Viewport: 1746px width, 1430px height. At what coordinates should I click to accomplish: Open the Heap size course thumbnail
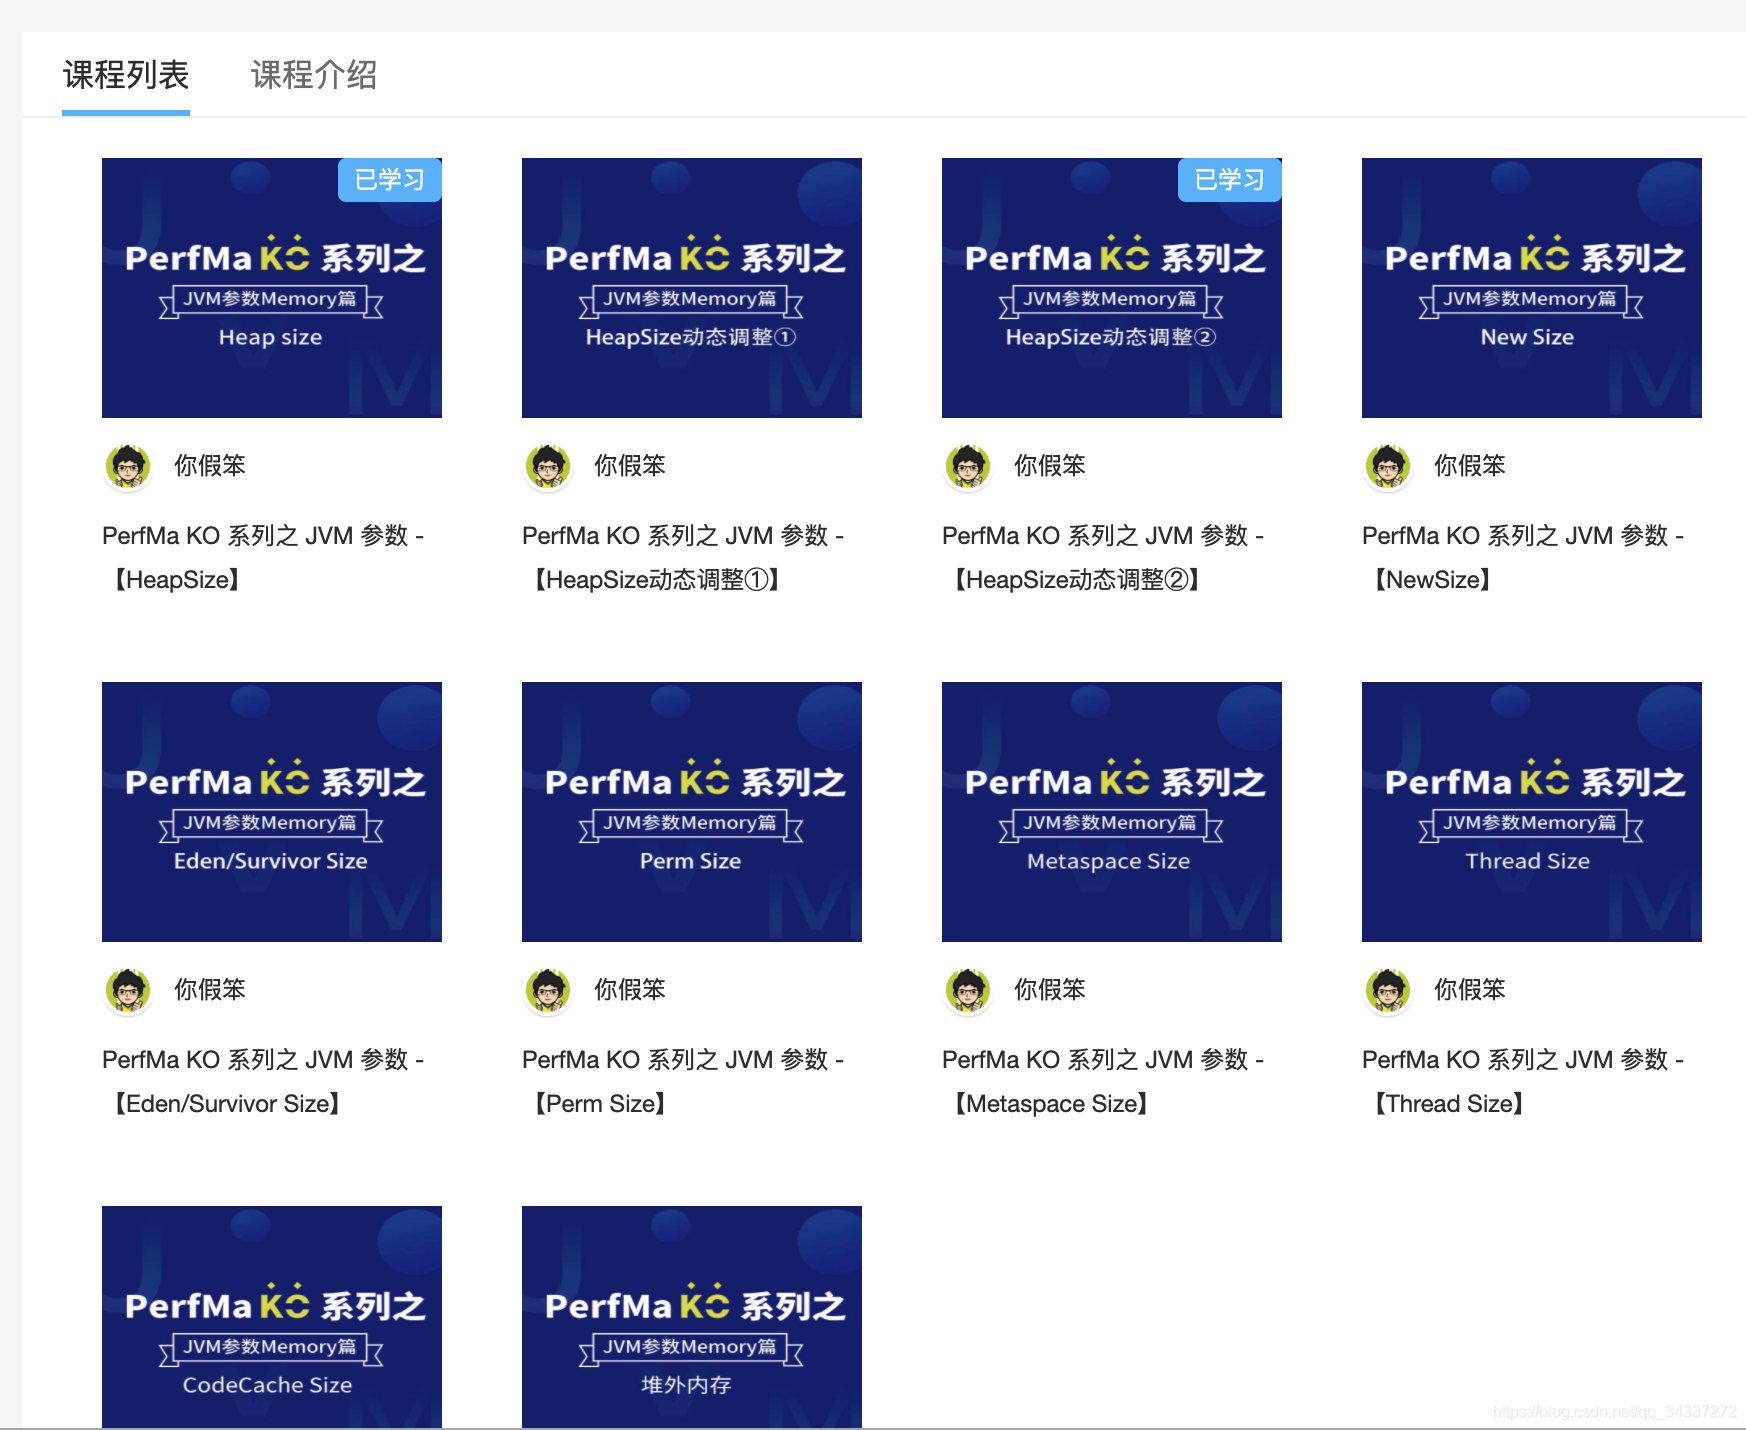pyautogui.click(x=271, y=288)
